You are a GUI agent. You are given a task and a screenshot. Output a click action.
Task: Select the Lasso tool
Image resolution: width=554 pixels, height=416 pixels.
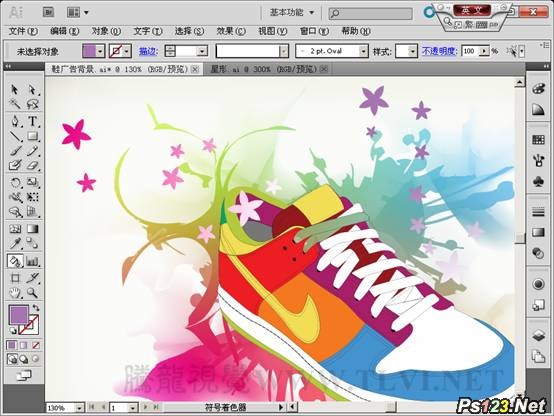click(x=33, y=104)
